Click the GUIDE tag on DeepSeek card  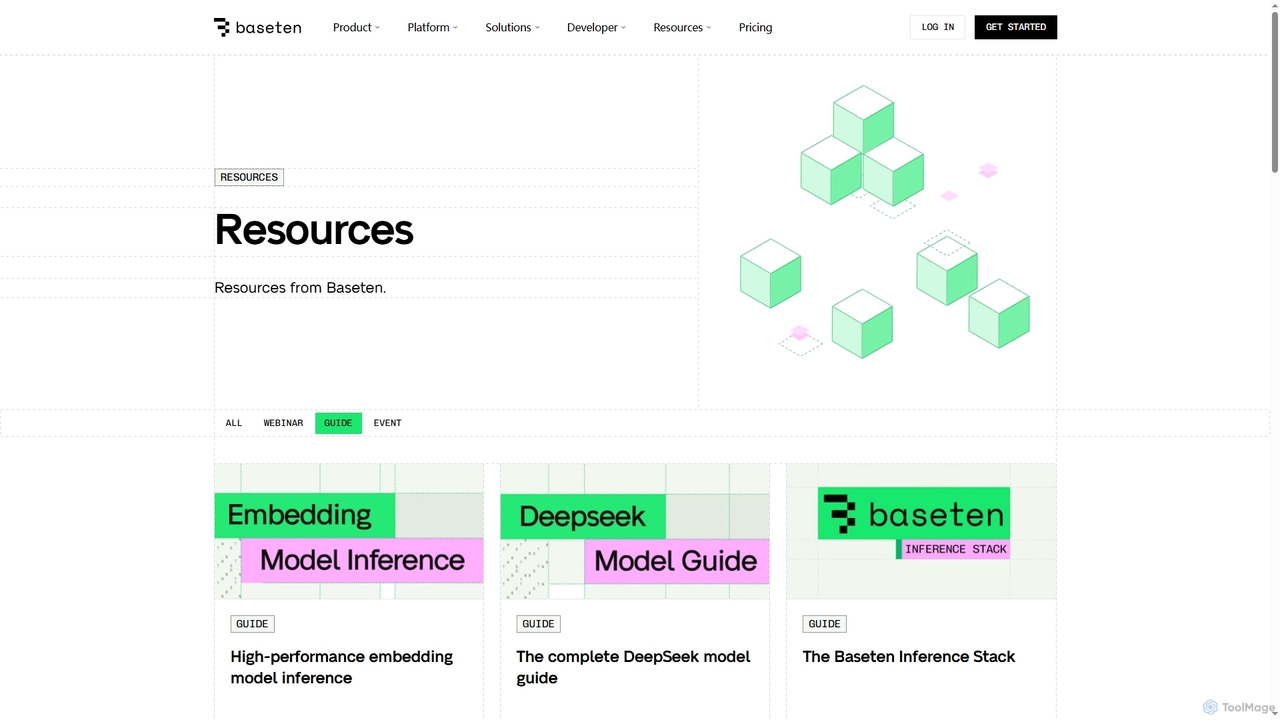[x=538, y=624]
